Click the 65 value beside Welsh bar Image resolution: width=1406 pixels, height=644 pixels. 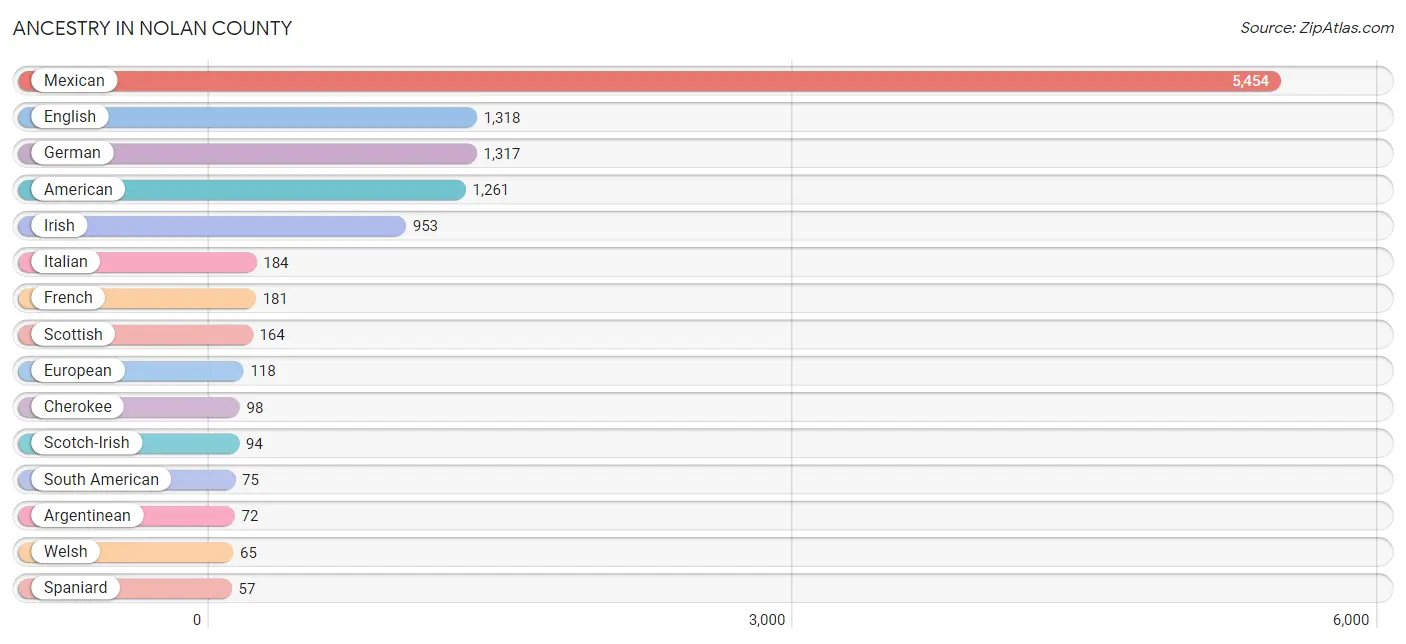click(x=248, y=553)
